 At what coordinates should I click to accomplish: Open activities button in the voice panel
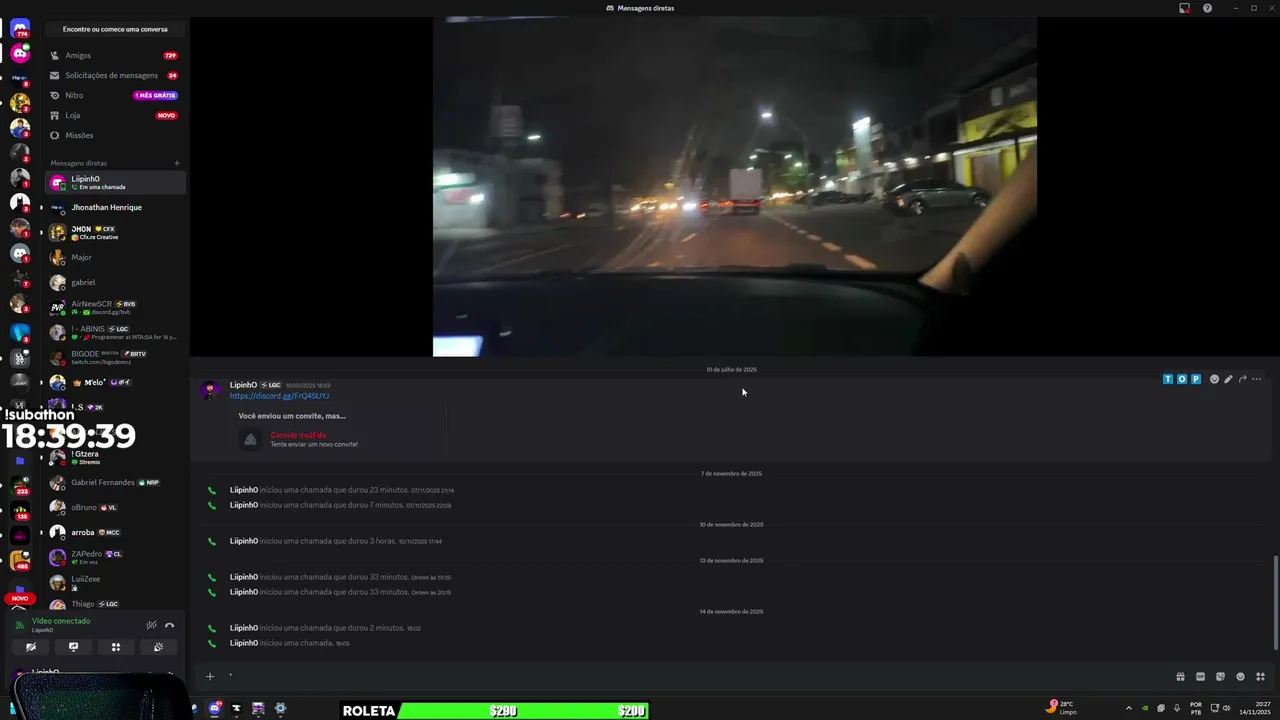pos(116,647)
